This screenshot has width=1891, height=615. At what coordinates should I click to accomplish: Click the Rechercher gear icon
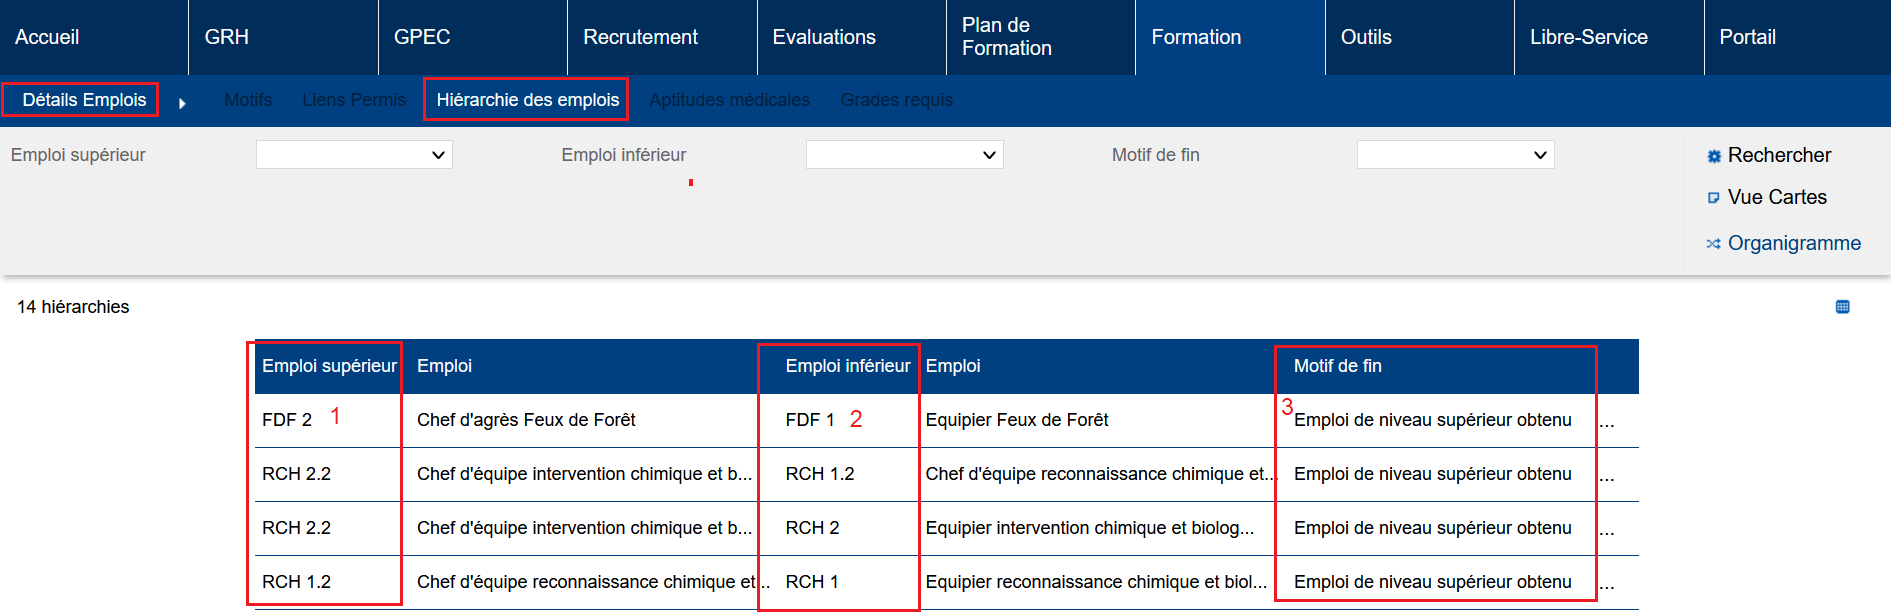(x=1714, y=156)
